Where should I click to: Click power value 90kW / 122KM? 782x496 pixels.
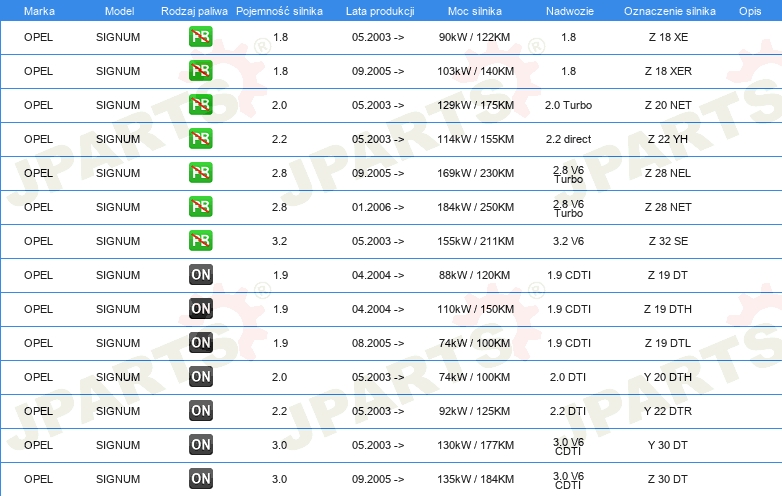(475, 37)
